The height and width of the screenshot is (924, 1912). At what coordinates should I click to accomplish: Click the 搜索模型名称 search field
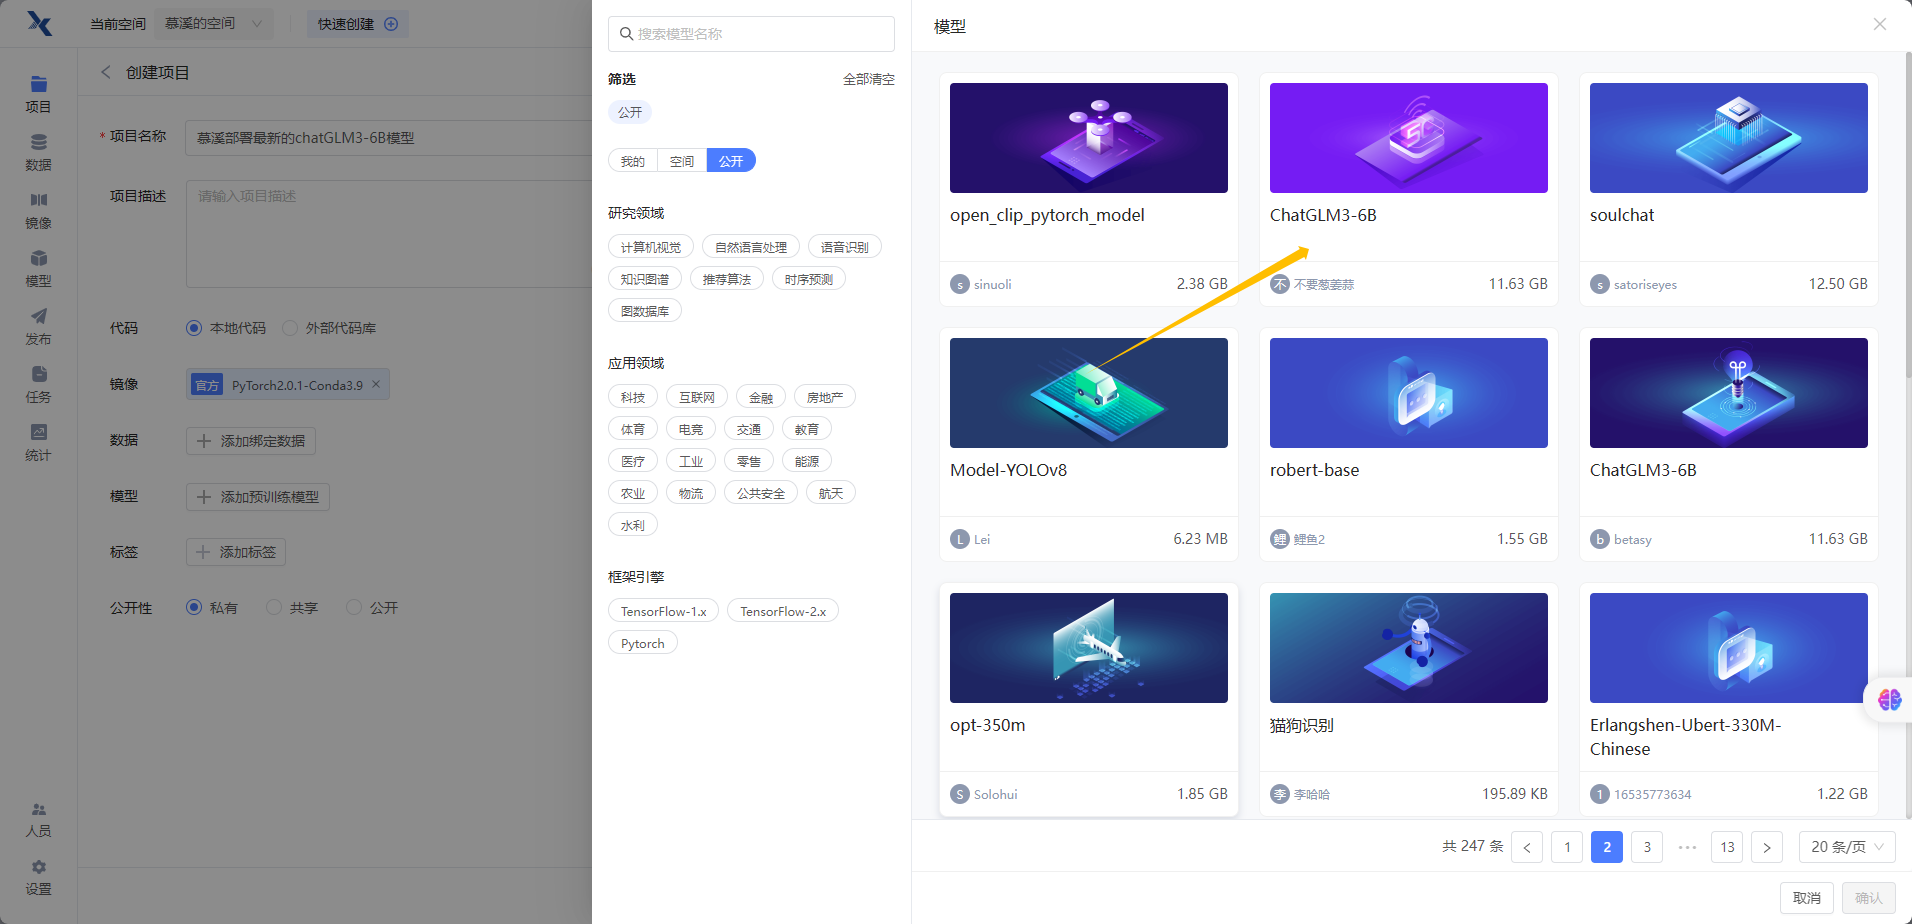[751, 34]
